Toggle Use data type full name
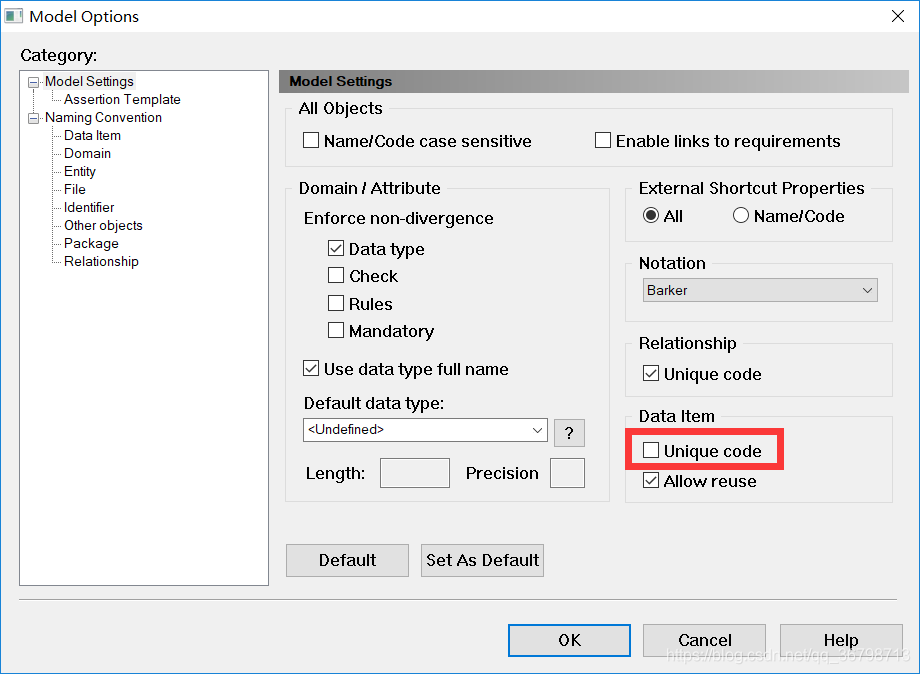The image size is (920, 674). pyautogui.click(x=311, y=369)
